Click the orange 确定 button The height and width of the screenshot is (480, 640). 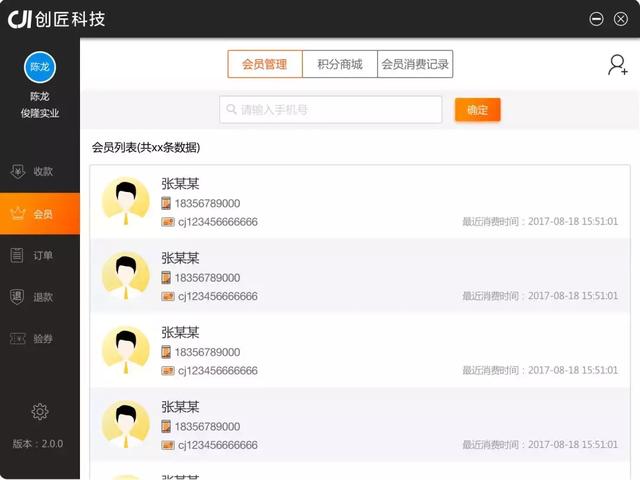click(478, 109)
